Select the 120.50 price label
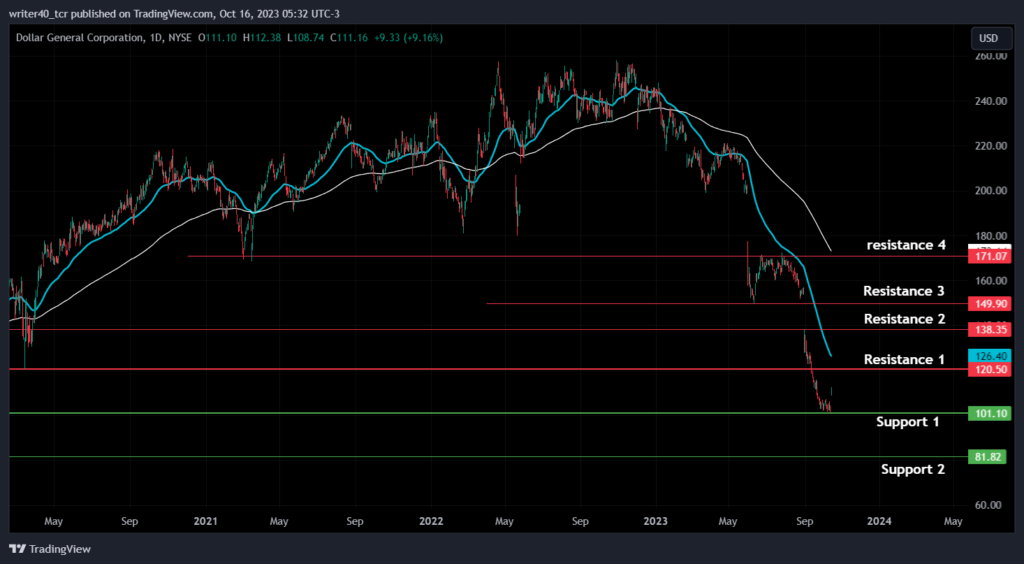This screenshot has height=564, width=1024. [x=990, y=369]
